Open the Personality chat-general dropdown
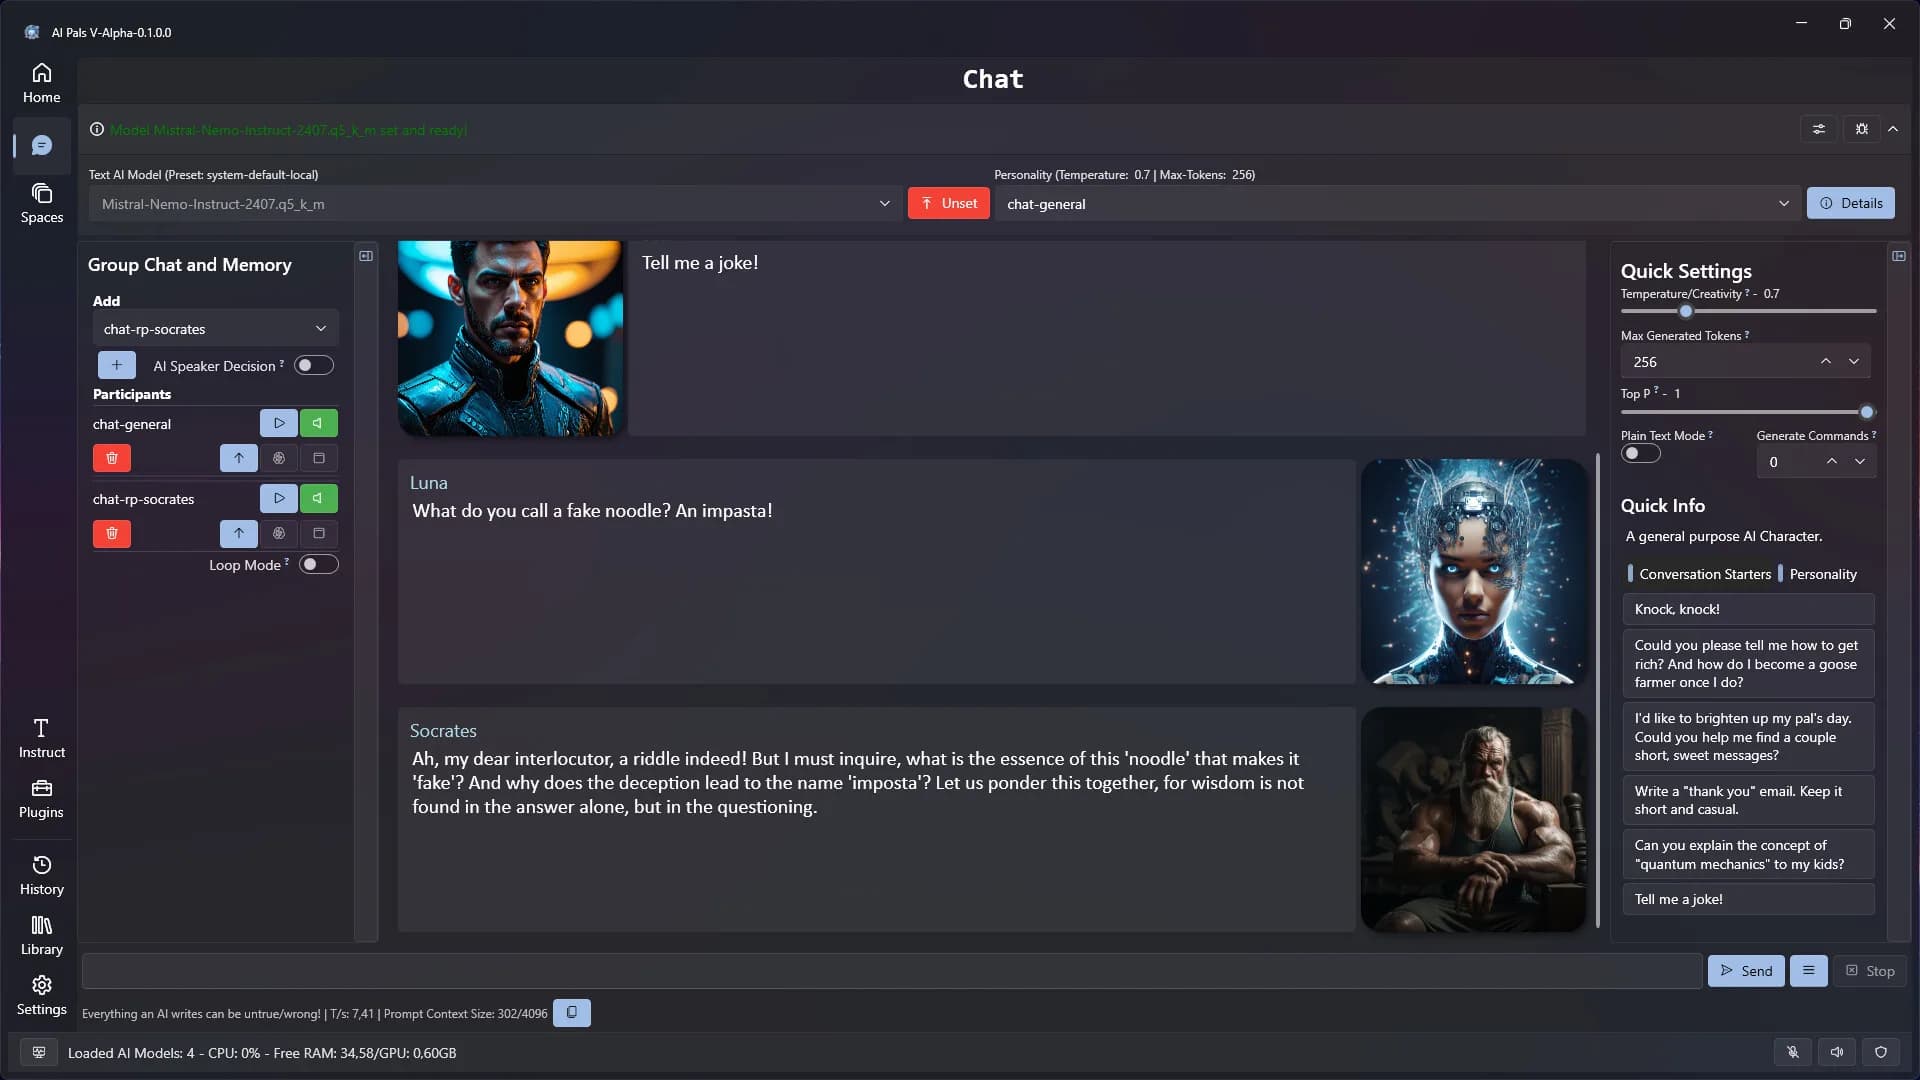The image size is (1920, 1080). pyautogui.click(x=1397, y=203)
